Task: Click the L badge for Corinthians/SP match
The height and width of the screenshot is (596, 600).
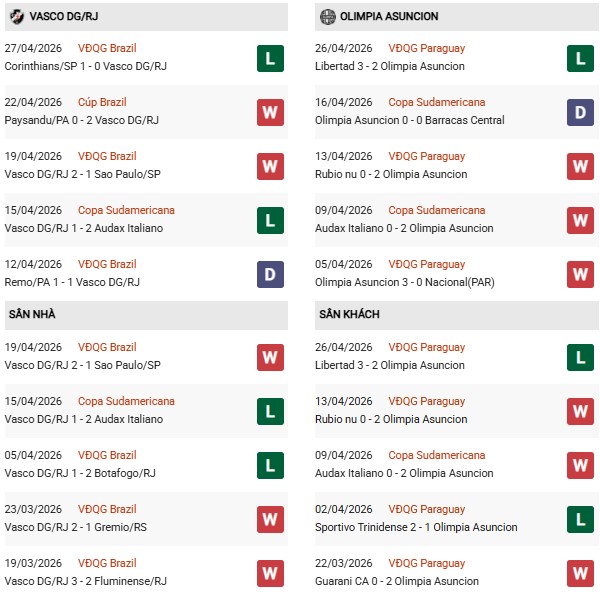Action: (x=269, y=57)
